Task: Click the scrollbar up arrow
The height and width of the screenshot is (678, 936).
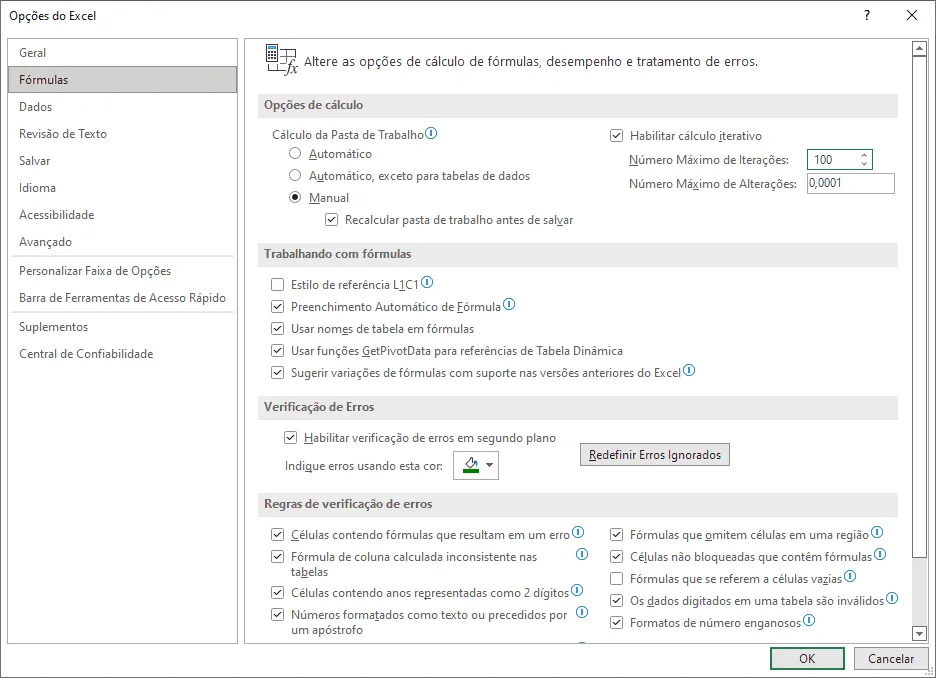Action: (x=919, y=48)
